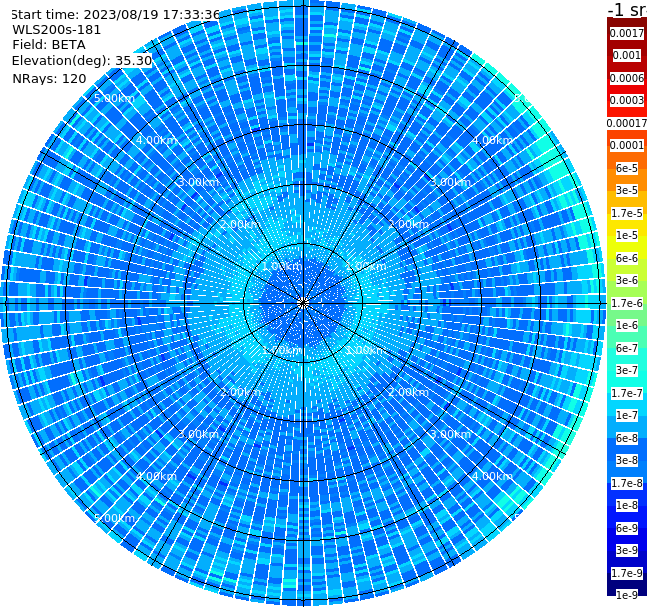Click the 3e-7 colorbar label
This screenshot has height=607, width=647.
tap(627, 370)
